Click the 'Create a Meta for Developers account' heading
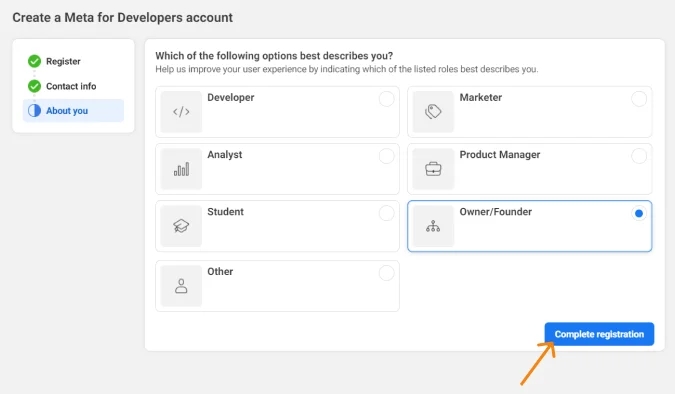 123,18
